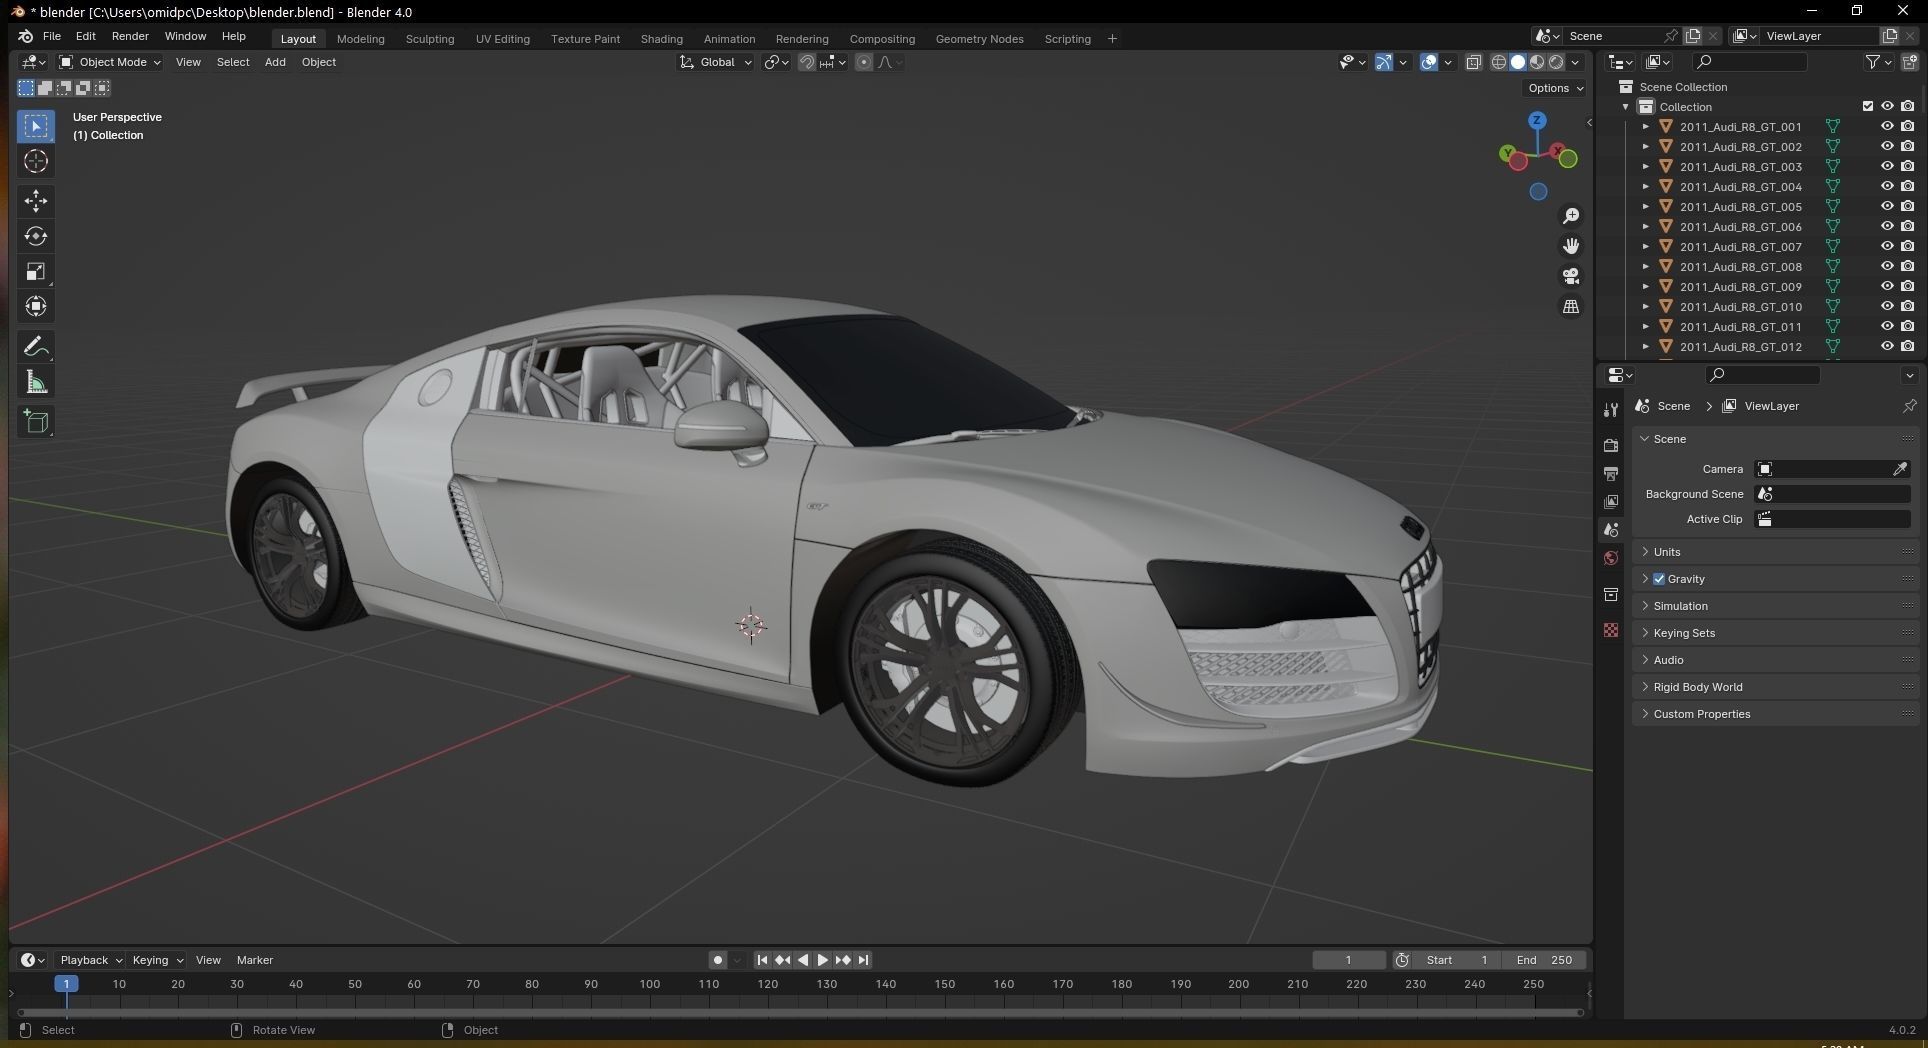Open the Texture properties tab
The height and width of the screenshot is (1048, 1928).
[1610, 630]
